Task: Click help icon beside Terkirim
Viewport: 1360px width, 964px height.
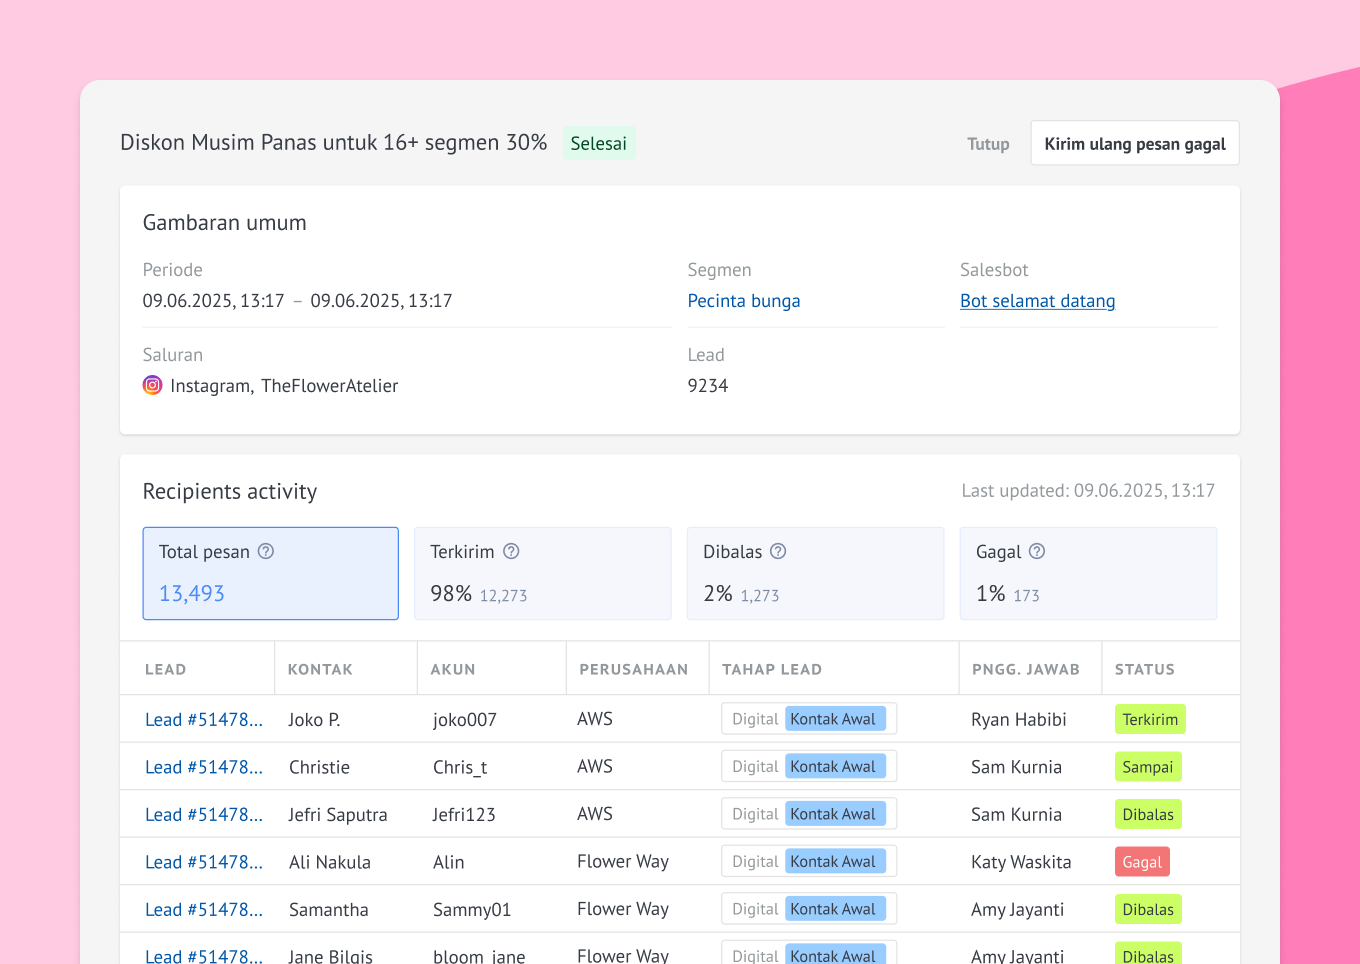Action: (x=511, y=551)
